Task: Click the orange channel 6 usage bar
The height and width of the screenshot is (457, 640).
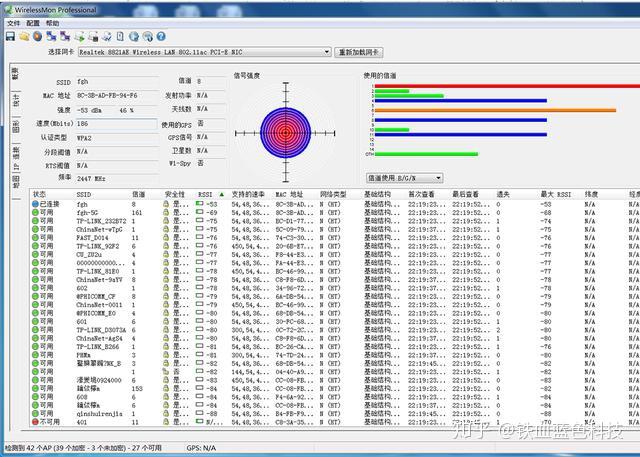Action: [x=495, y=110]
